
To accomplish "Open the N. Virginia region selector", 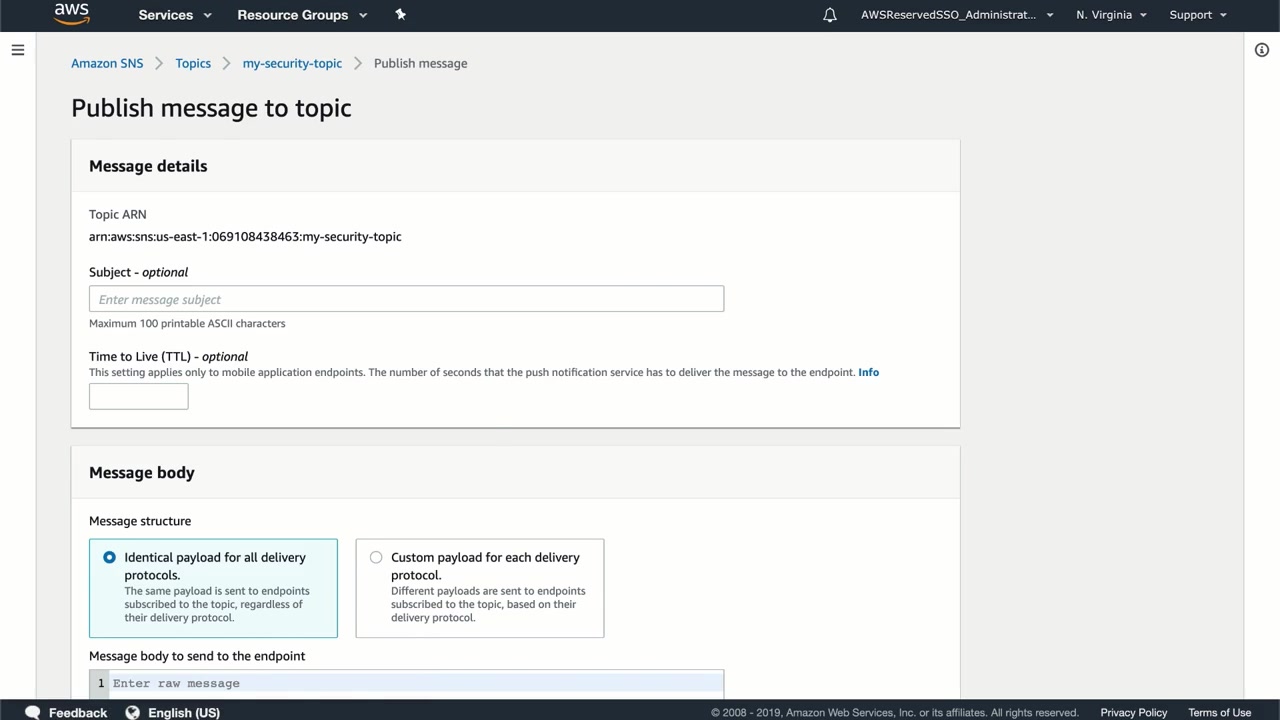I will [1111, 15].
